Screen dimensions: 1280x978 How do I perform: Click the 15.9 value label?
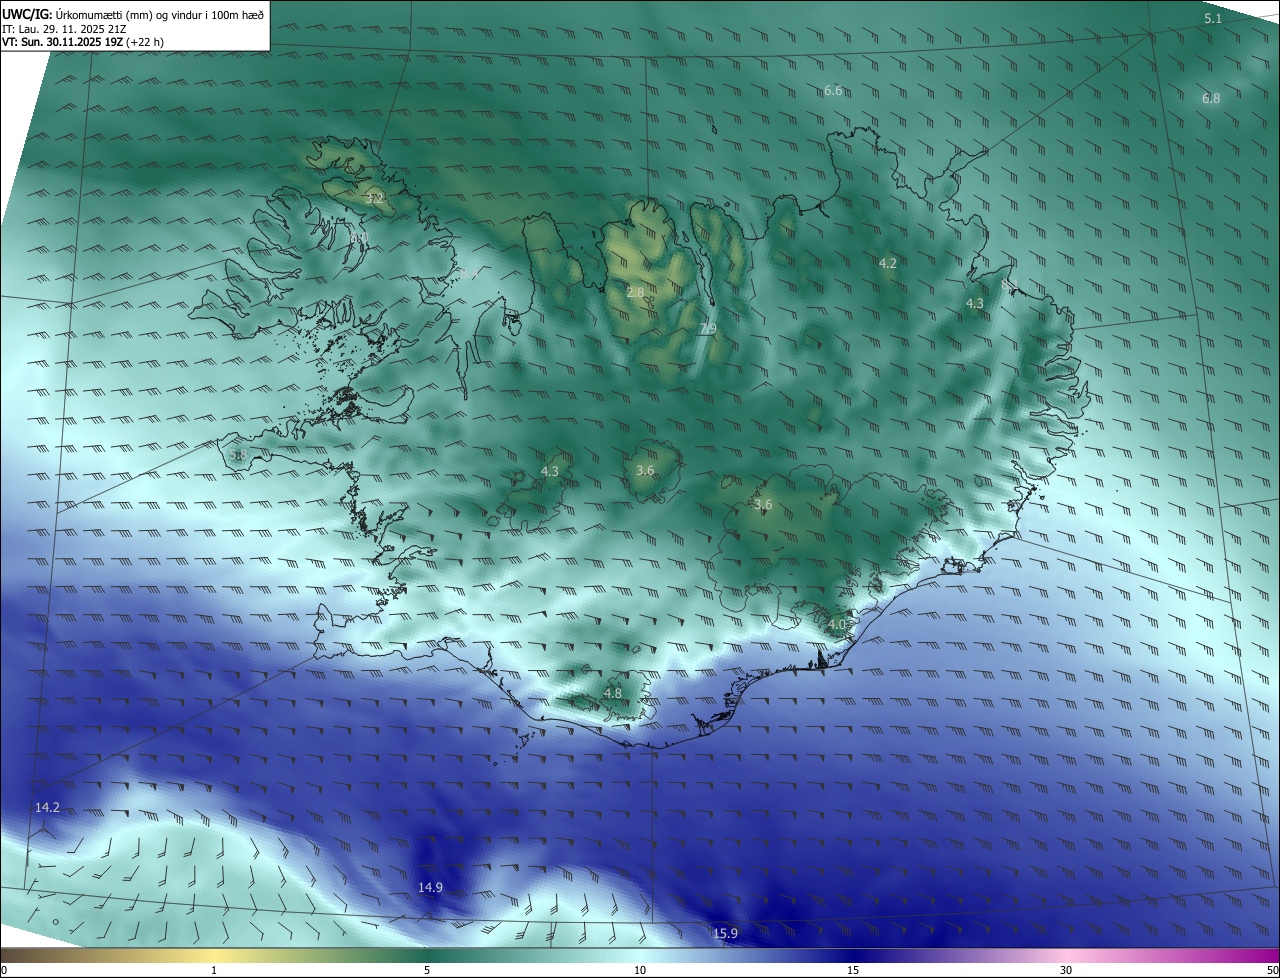(x=725, y=934)
